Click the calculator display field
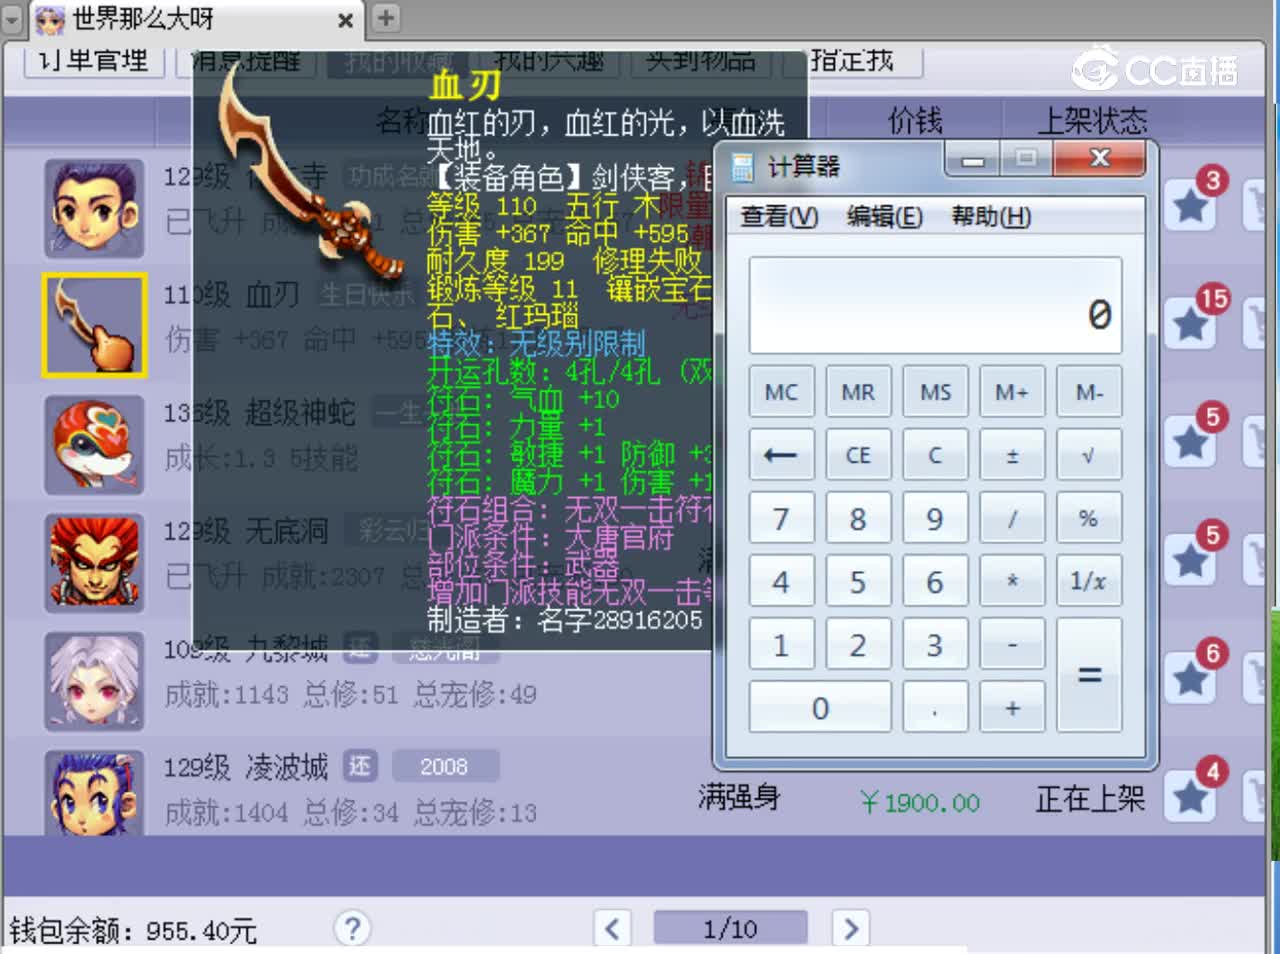The height and width of the screenshot is (954, 1280). (935, 305)
